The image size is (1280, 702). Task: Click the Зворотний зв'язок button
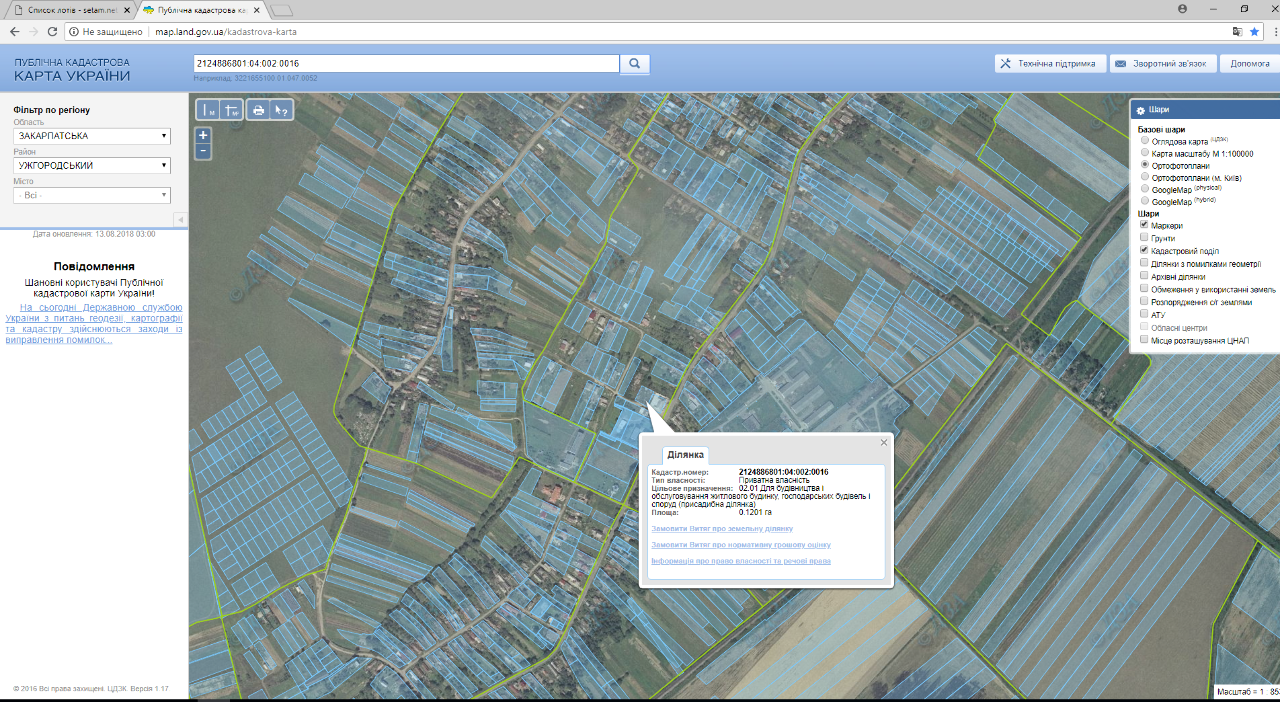coord(1163,63)
